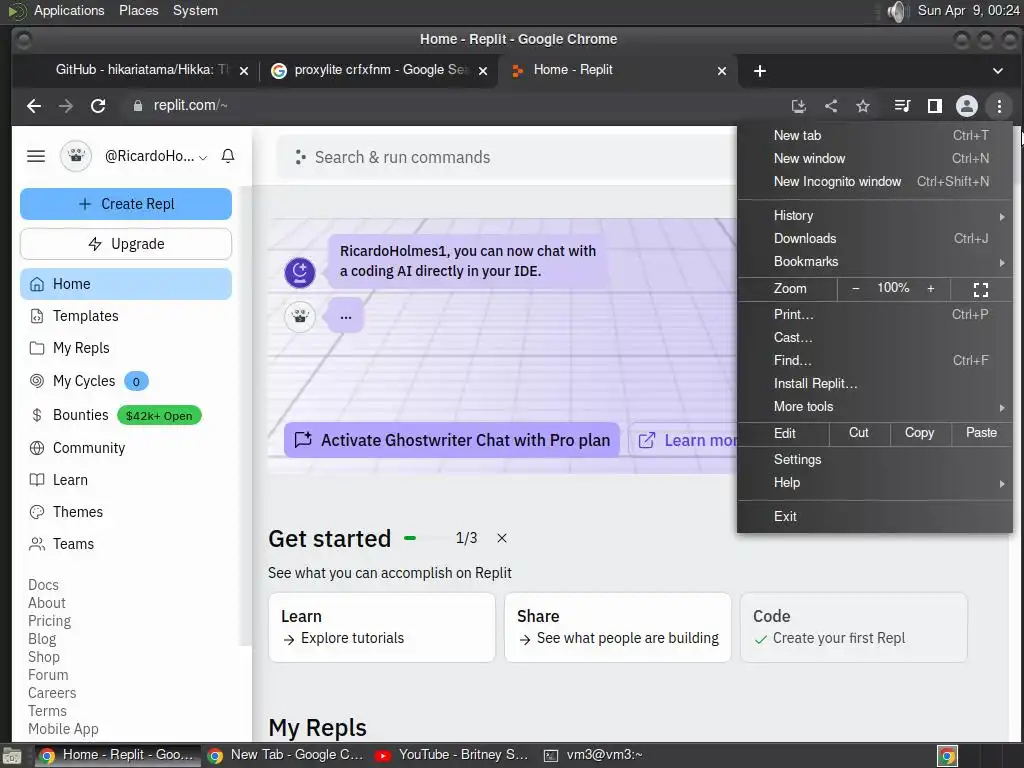Select New tab from Chrome menu
This screenshot has width=1024, height=768.
coord(874,136)
